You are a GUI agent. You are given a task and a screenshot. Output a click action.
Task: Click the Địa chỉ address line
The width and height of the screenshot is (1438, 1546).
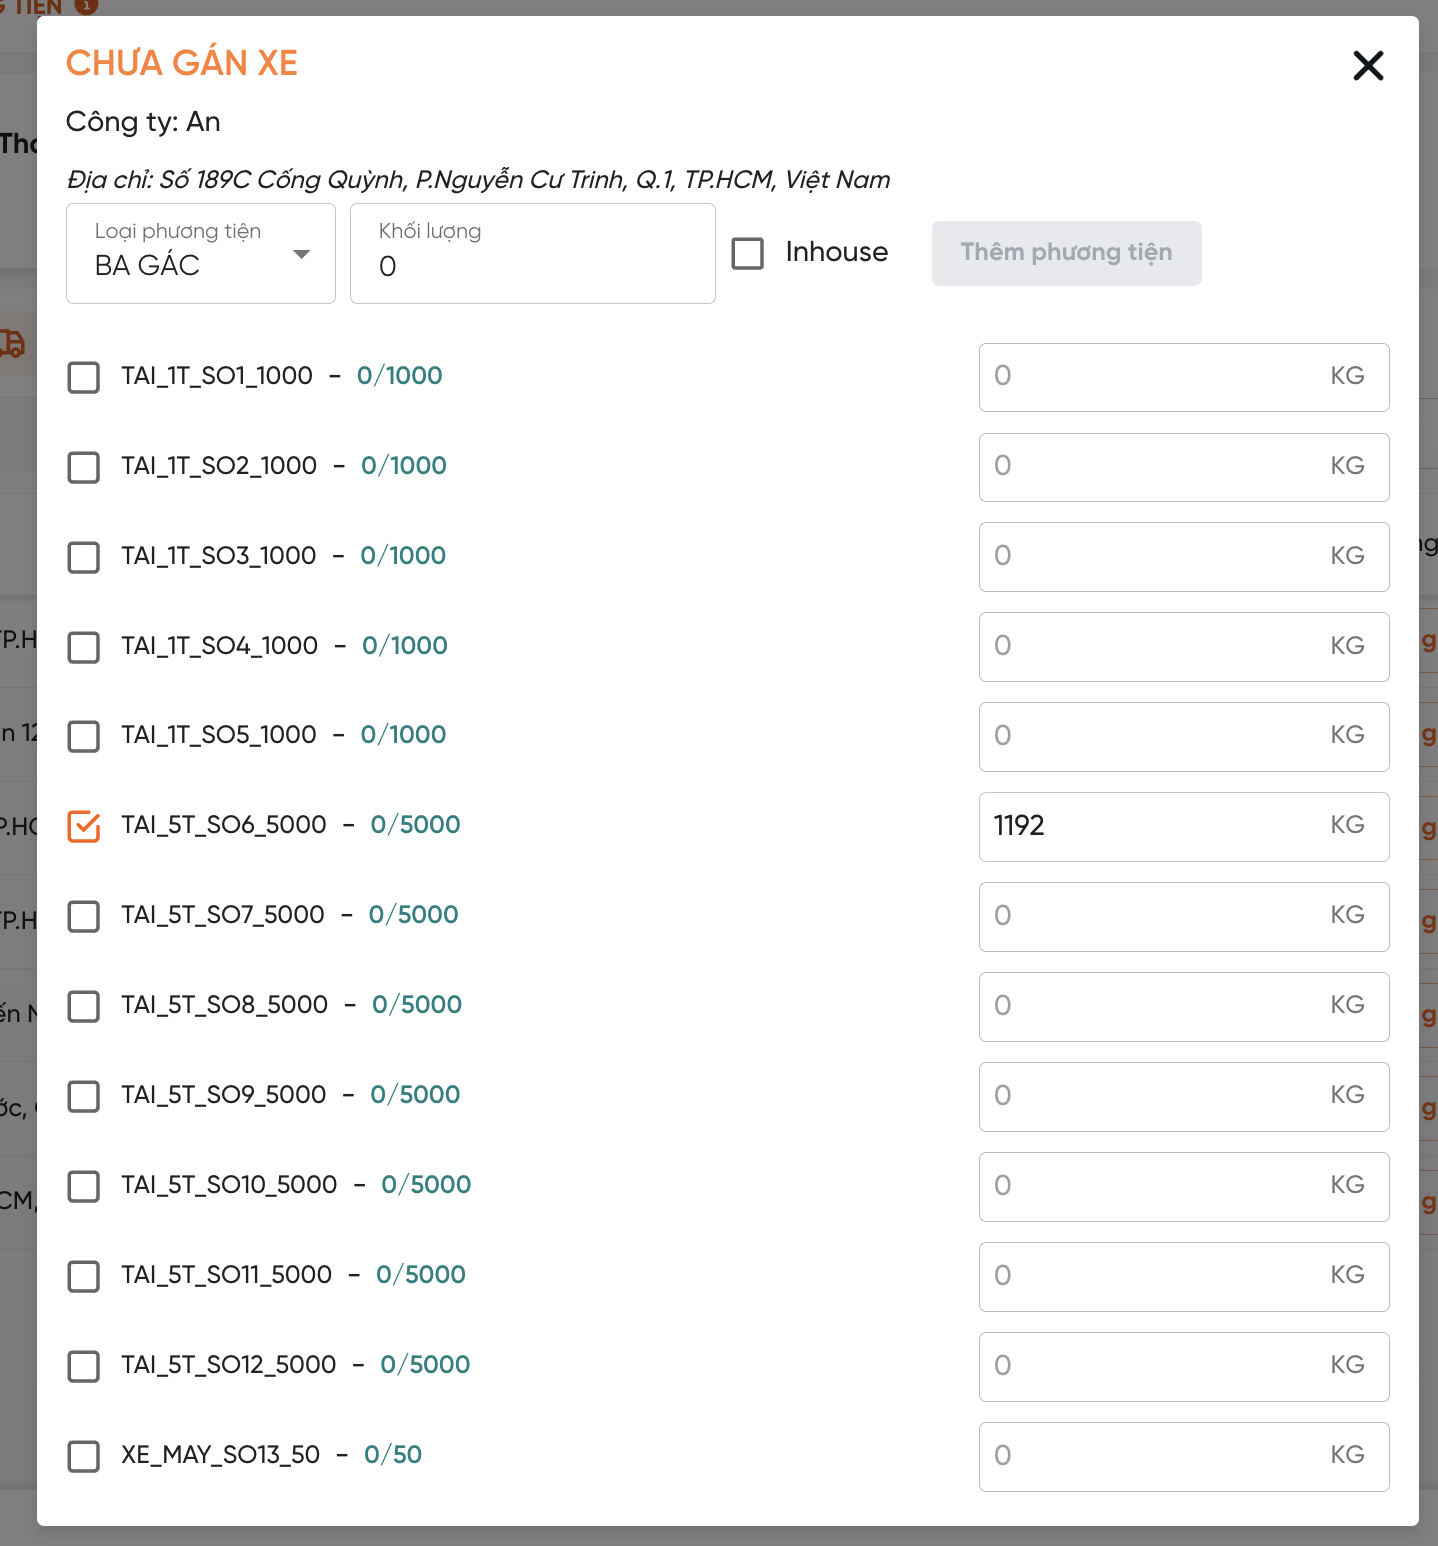[478, 180]
